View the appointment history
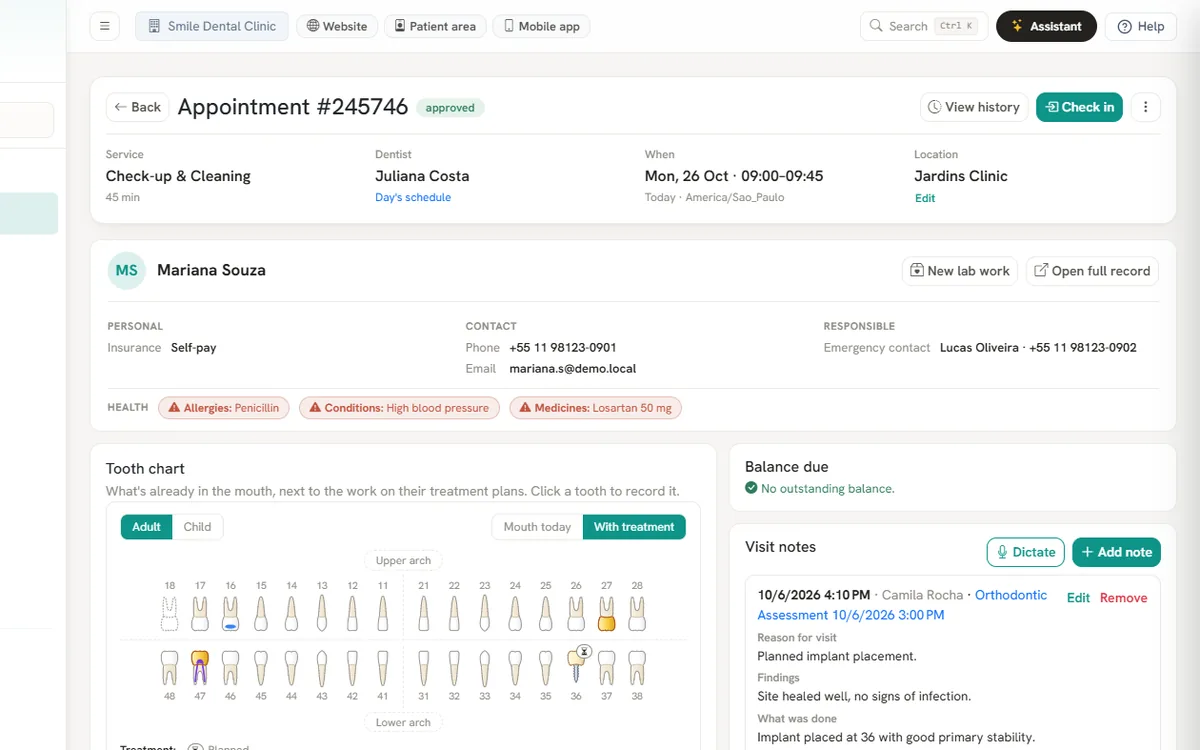 coord(974,107)
